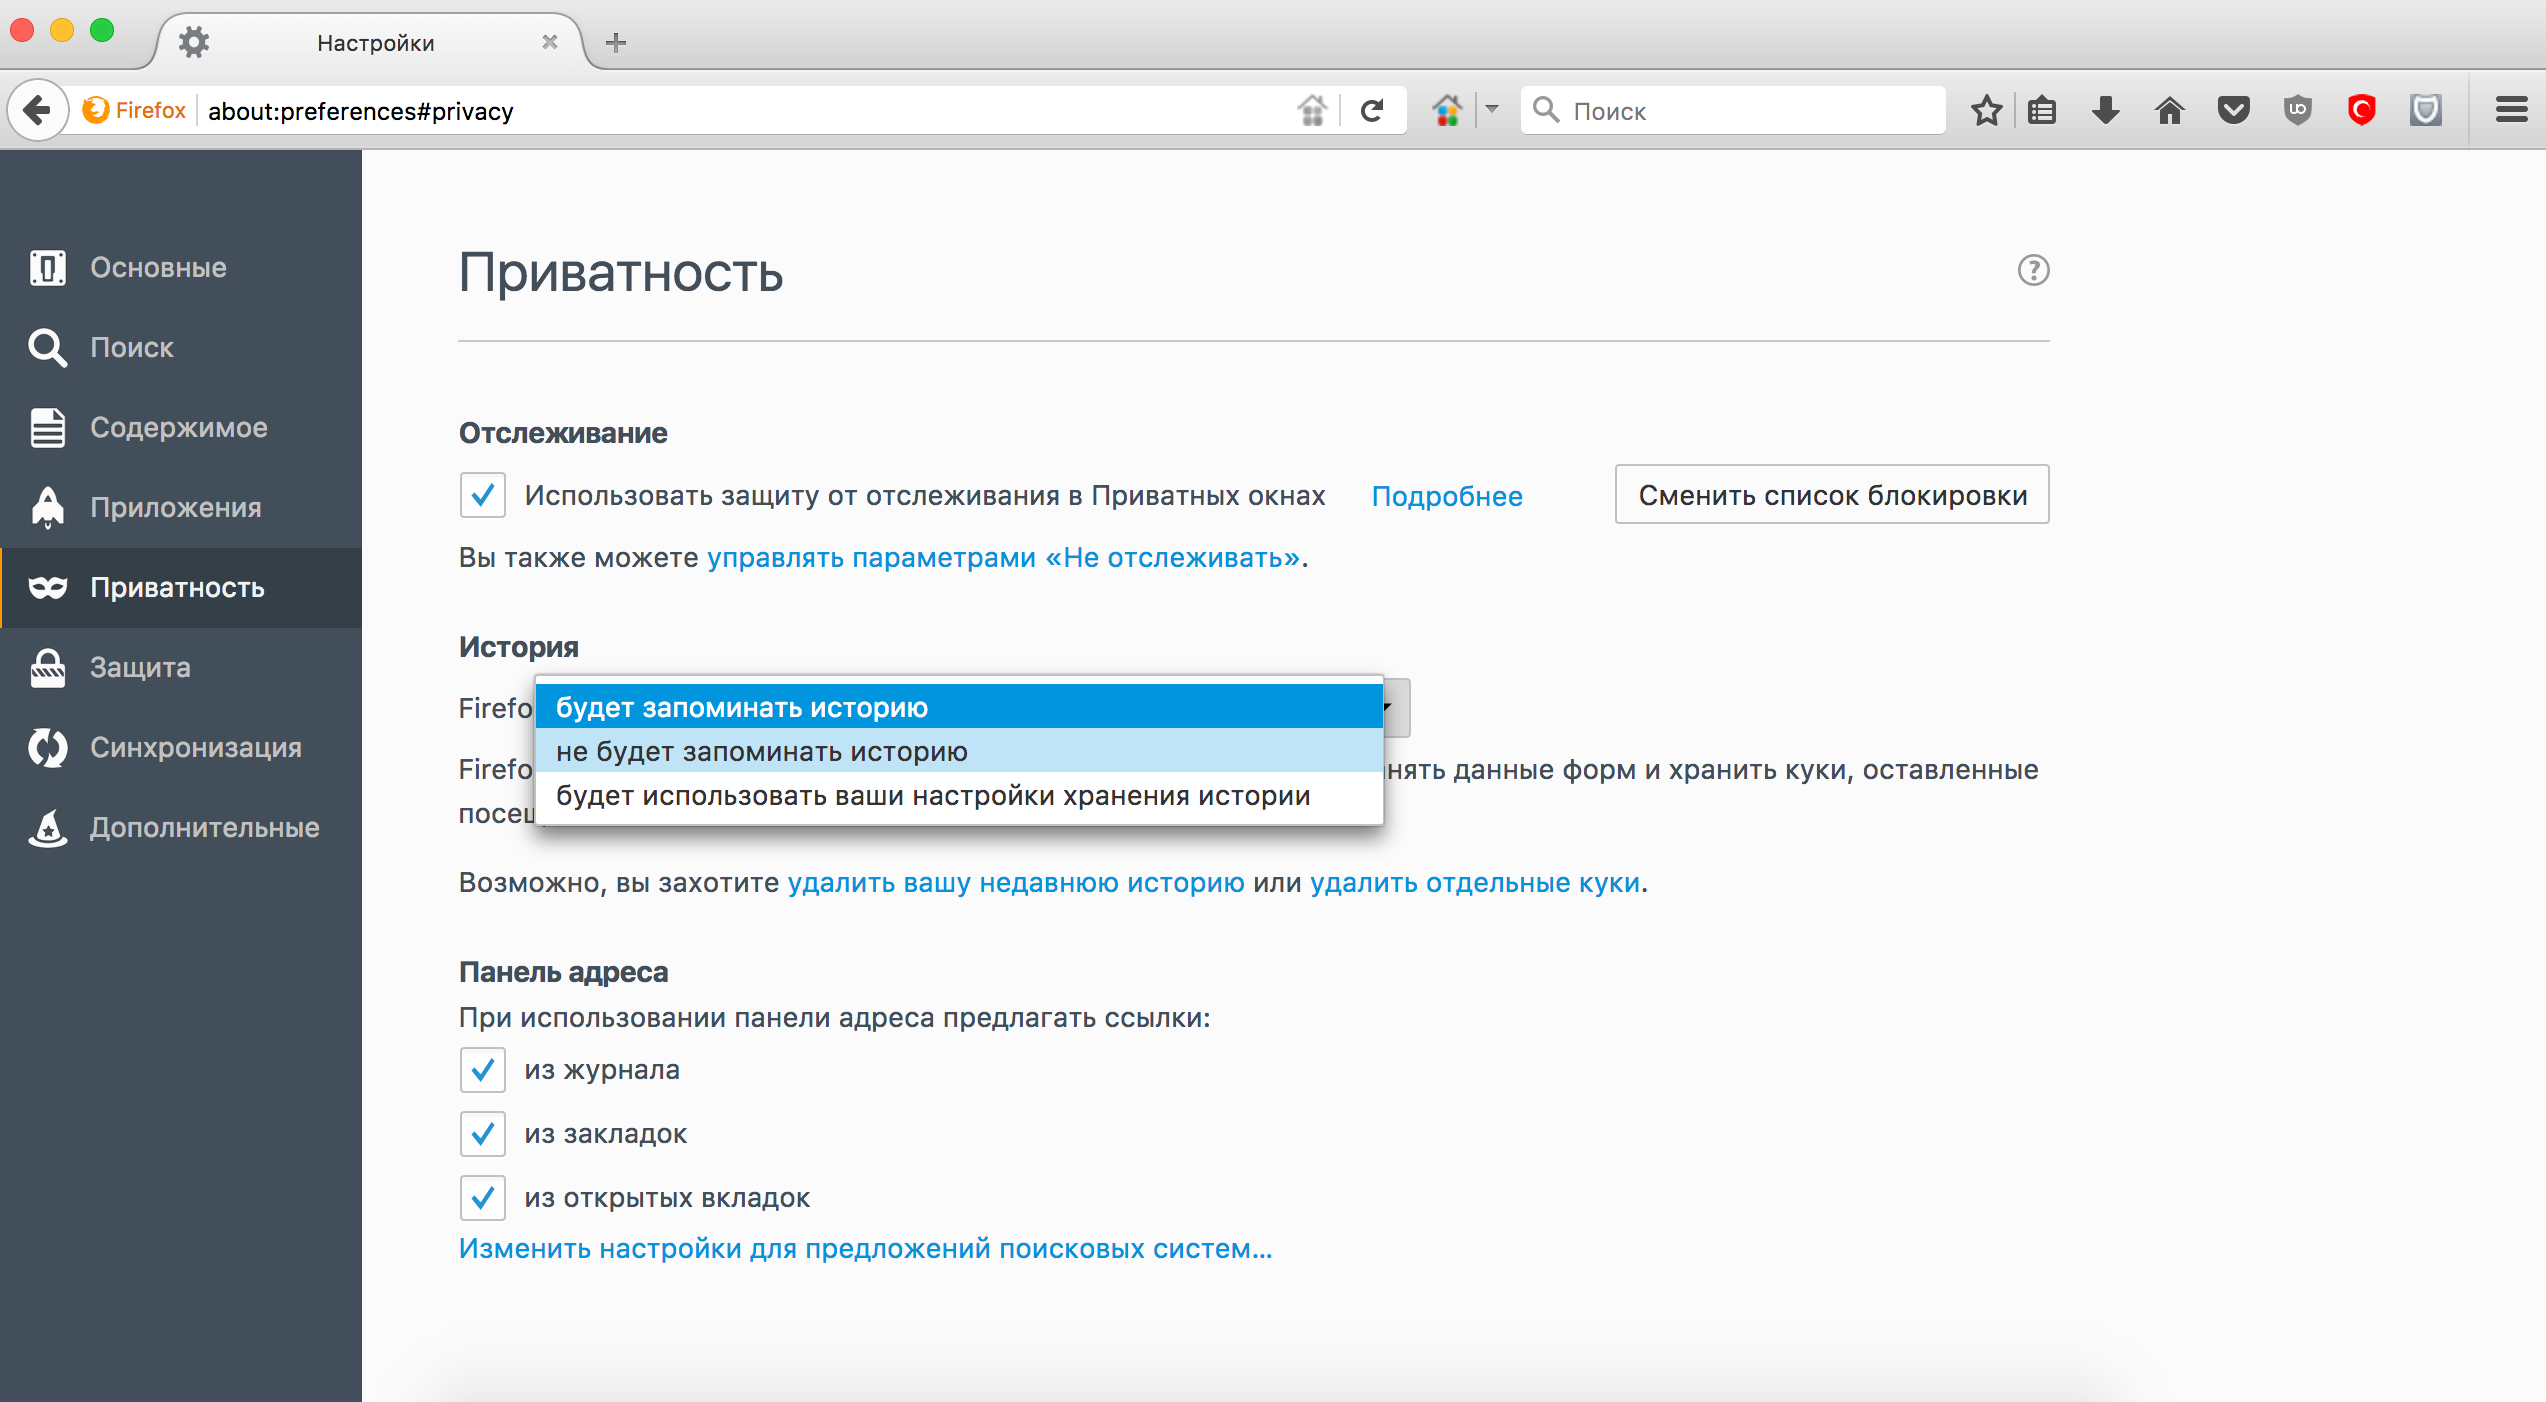Open управлять параметрами «Не отслеживать» link
The height and width of the screenshot is (1402, 2546).
pos(1004,557)
